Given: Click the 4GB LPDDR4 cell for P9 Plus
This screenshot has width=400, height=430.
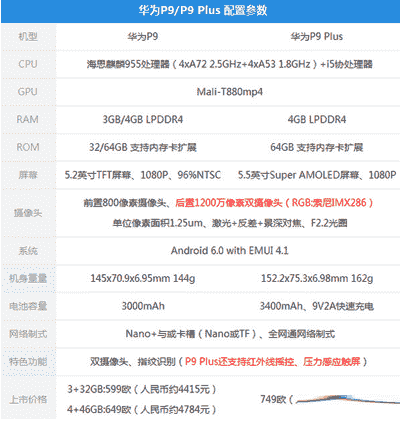Looking at the screenshot, I should [317, 119].
